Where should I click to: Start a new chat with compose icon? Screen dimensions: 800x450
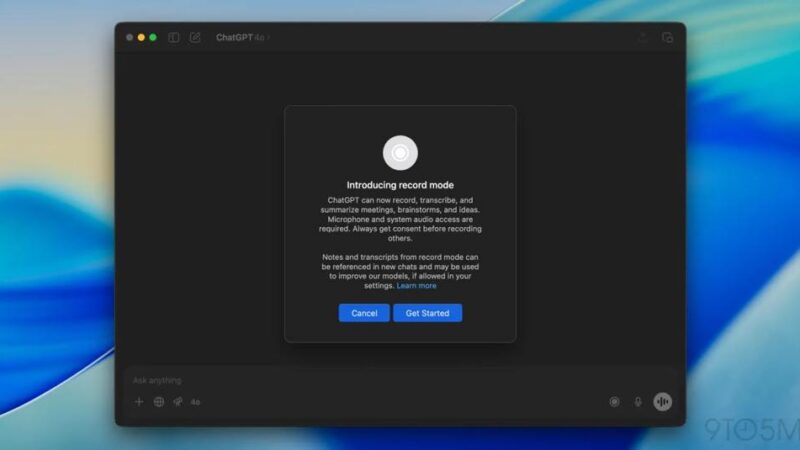(x=195, y=37)
